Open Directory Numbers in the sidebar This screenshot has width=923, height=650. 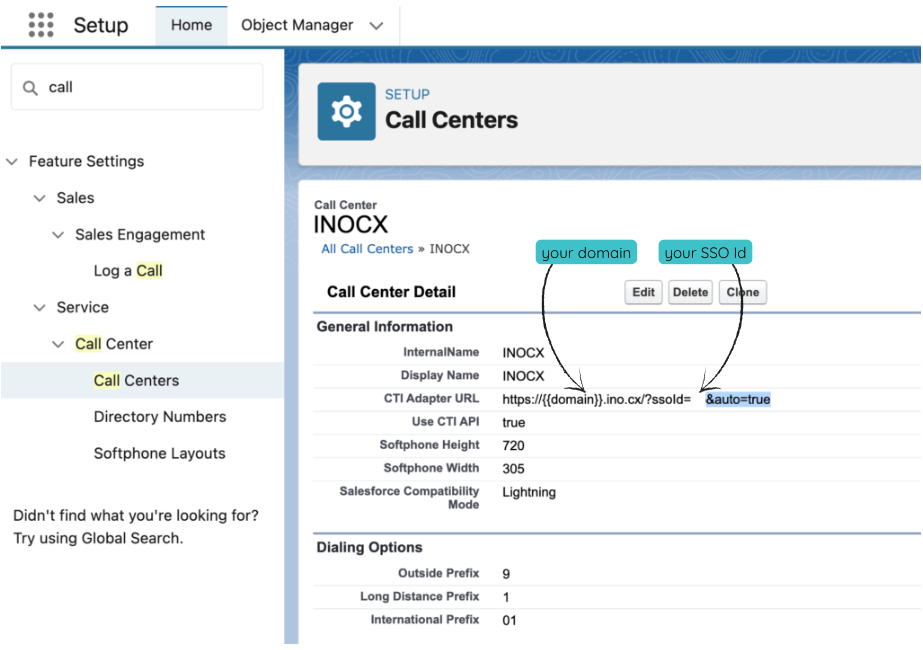pyautogui.click(x=160, y=417)
